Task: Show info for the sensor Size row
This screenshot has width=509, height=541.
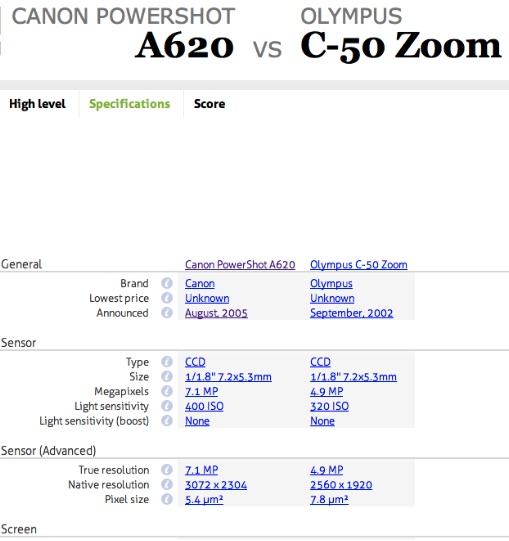Action: (x=167, y=377)
